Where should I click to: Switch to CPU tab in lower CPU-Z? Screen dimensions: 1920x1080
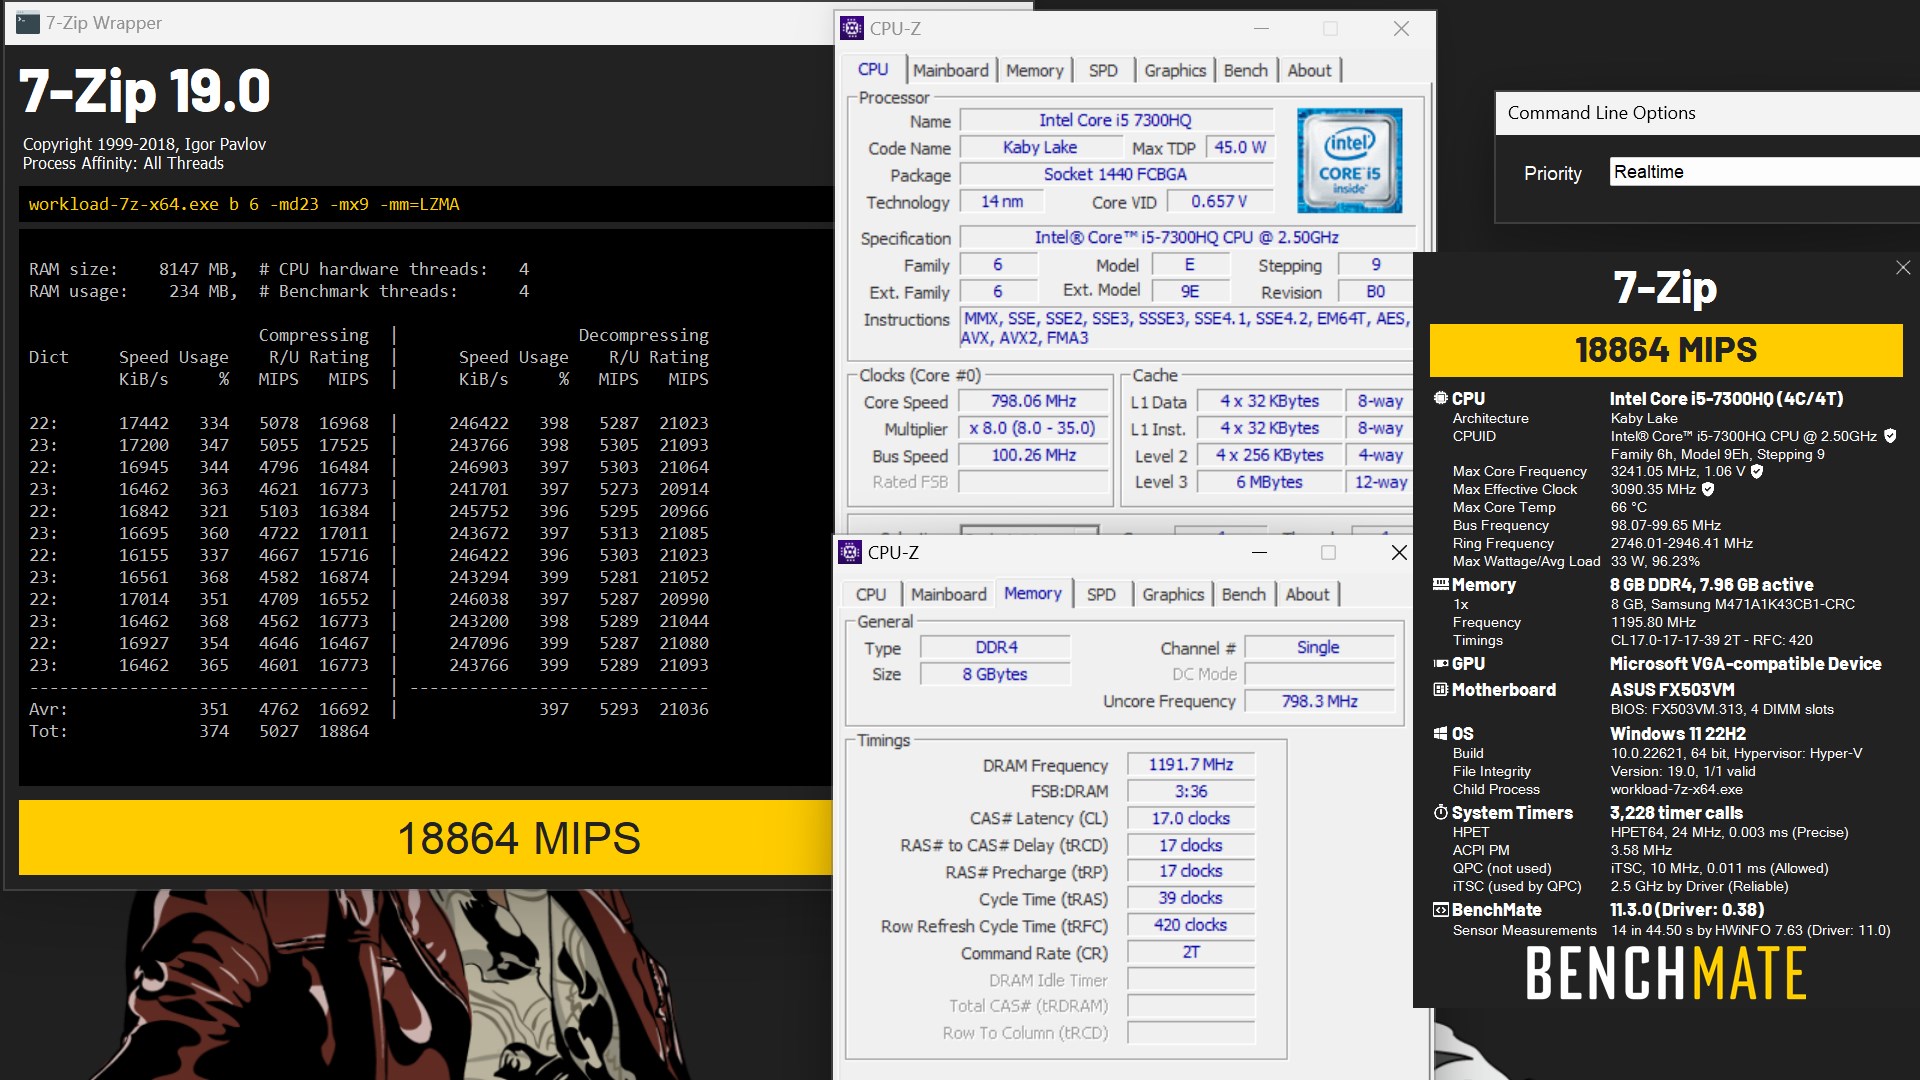(x=871, y=594)
